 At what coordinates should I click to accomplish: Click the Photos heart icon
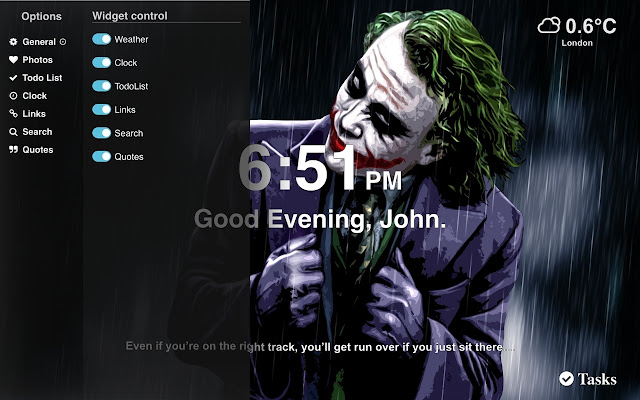point(13,60)
